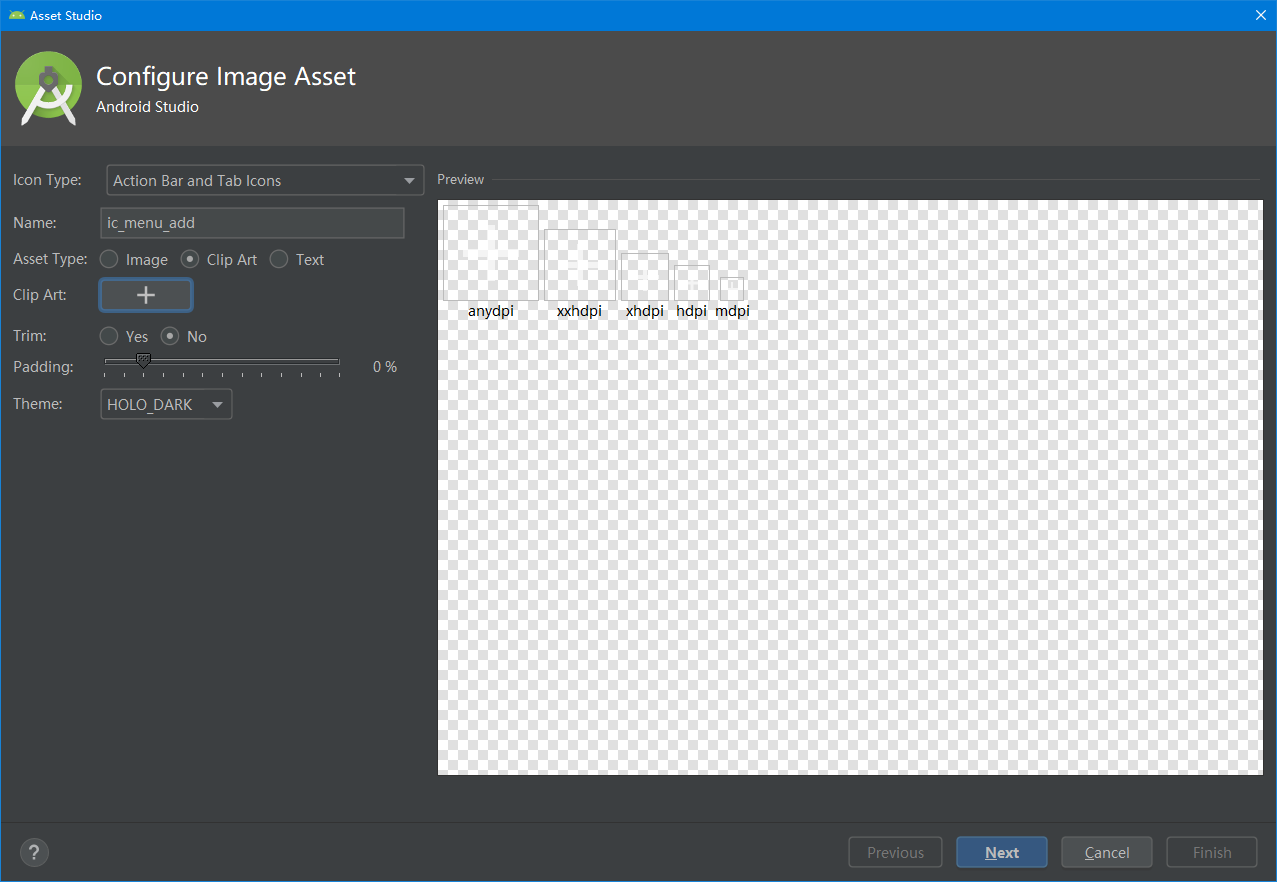Click the Android Studio logo in header
This screenshot has width=1277, height=882.
click(48, 89)
